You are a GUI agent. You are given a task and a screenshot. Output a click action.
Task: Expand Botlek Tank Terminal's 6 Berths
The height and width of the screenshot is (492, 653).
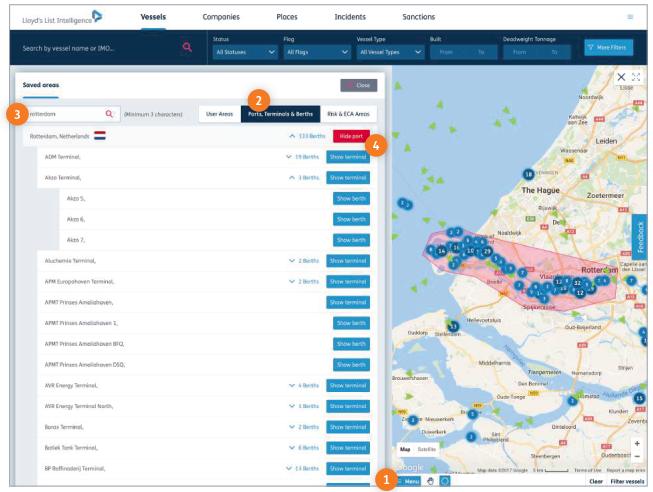click(304, 448)
